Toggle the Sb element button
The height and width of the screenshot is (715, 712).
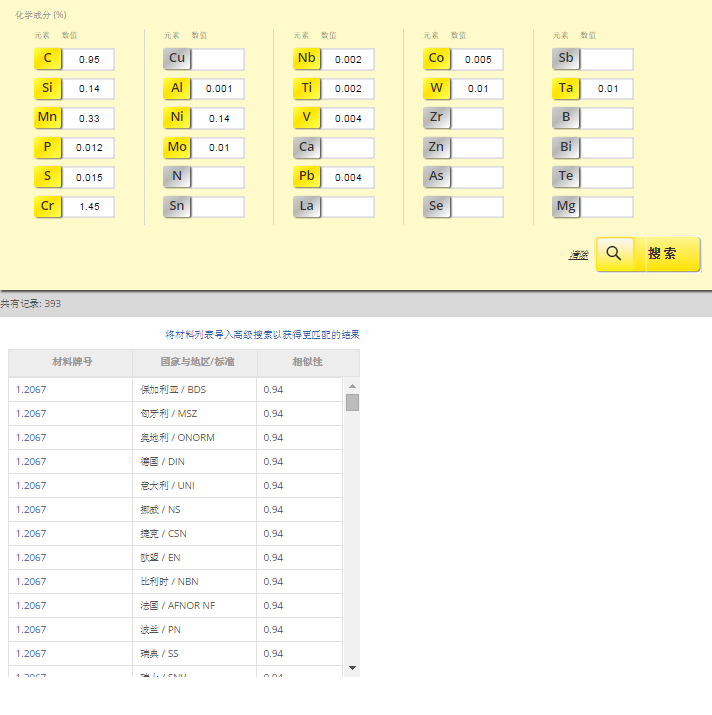tap(566, 59)
